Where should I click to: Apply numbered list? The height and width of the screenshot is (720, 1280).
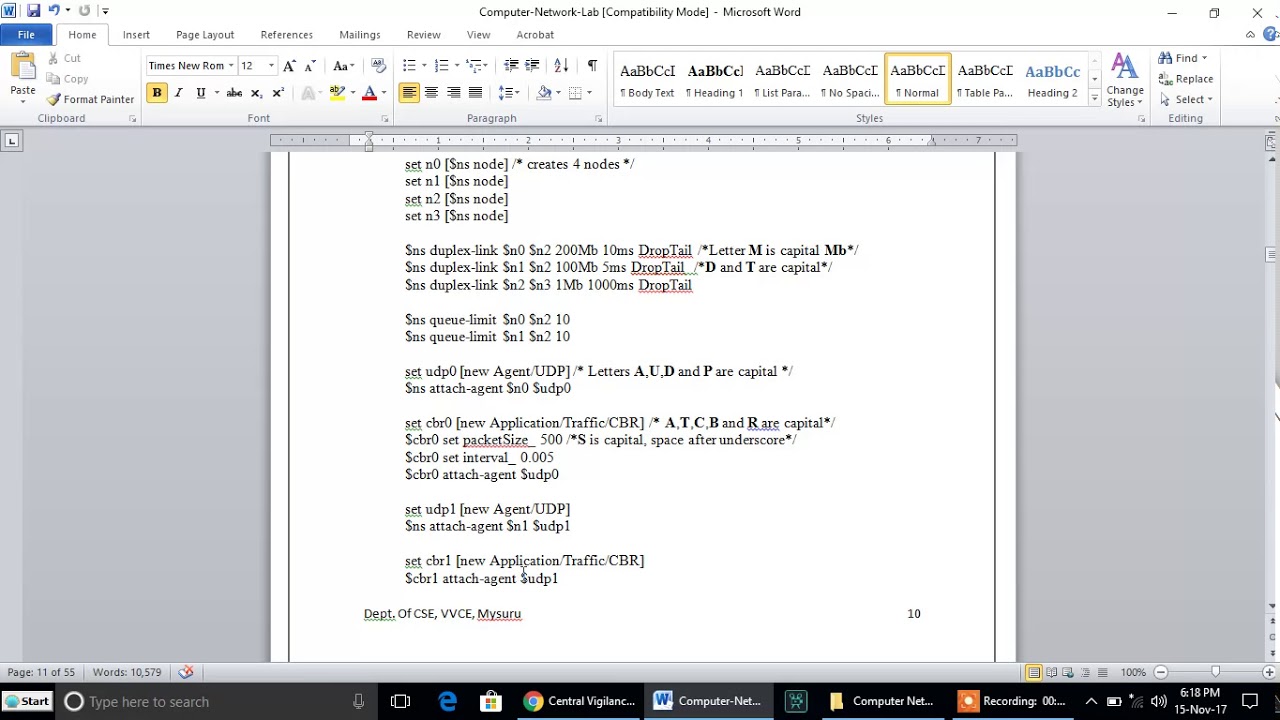441,66
